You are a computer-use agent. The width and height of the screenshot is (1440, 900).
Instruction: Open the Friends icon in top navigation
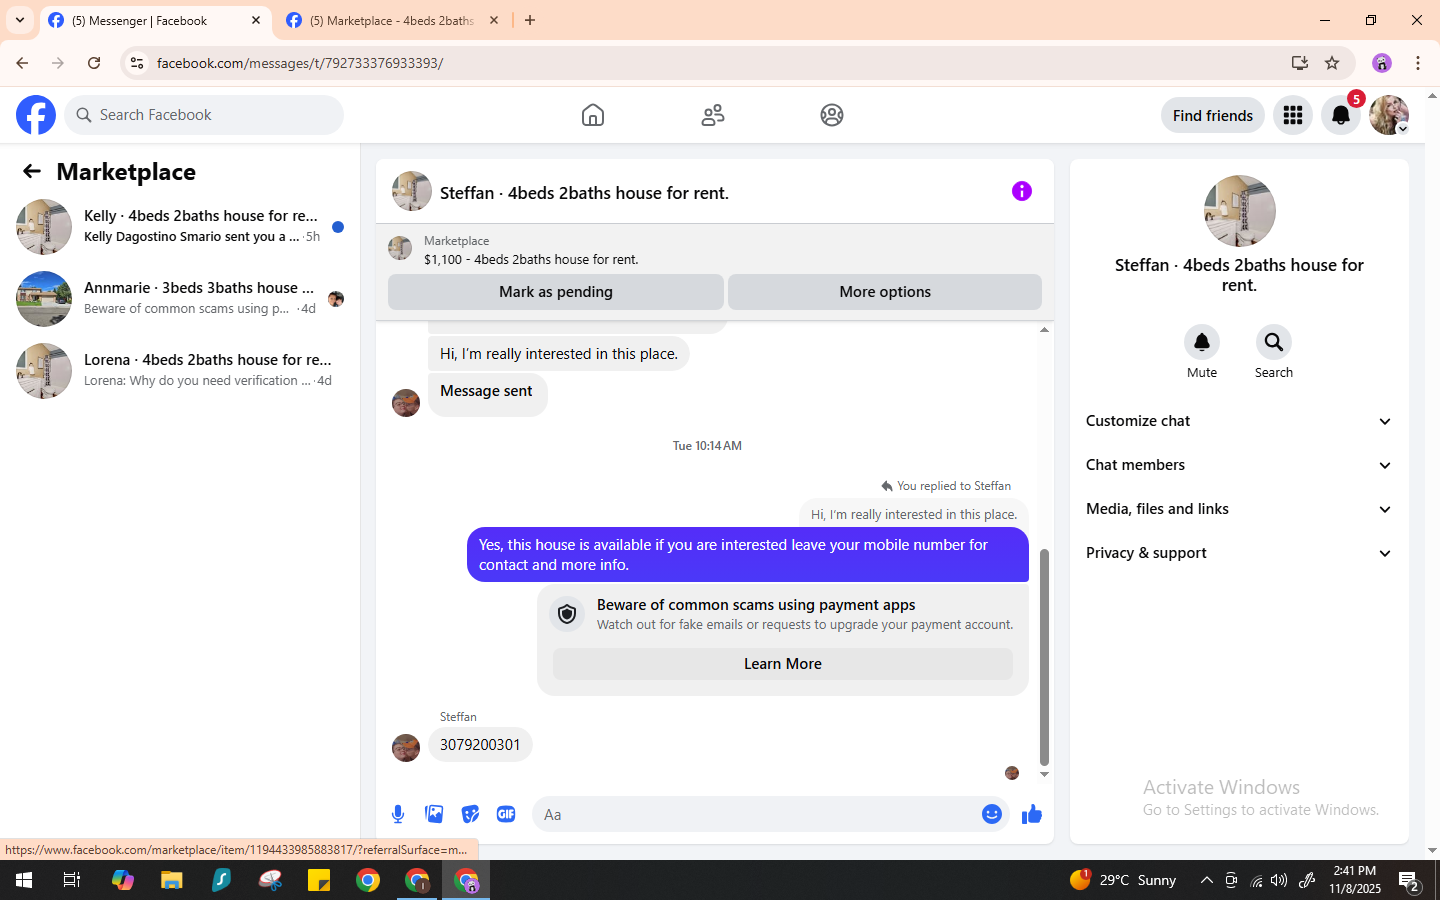(713, 115)
